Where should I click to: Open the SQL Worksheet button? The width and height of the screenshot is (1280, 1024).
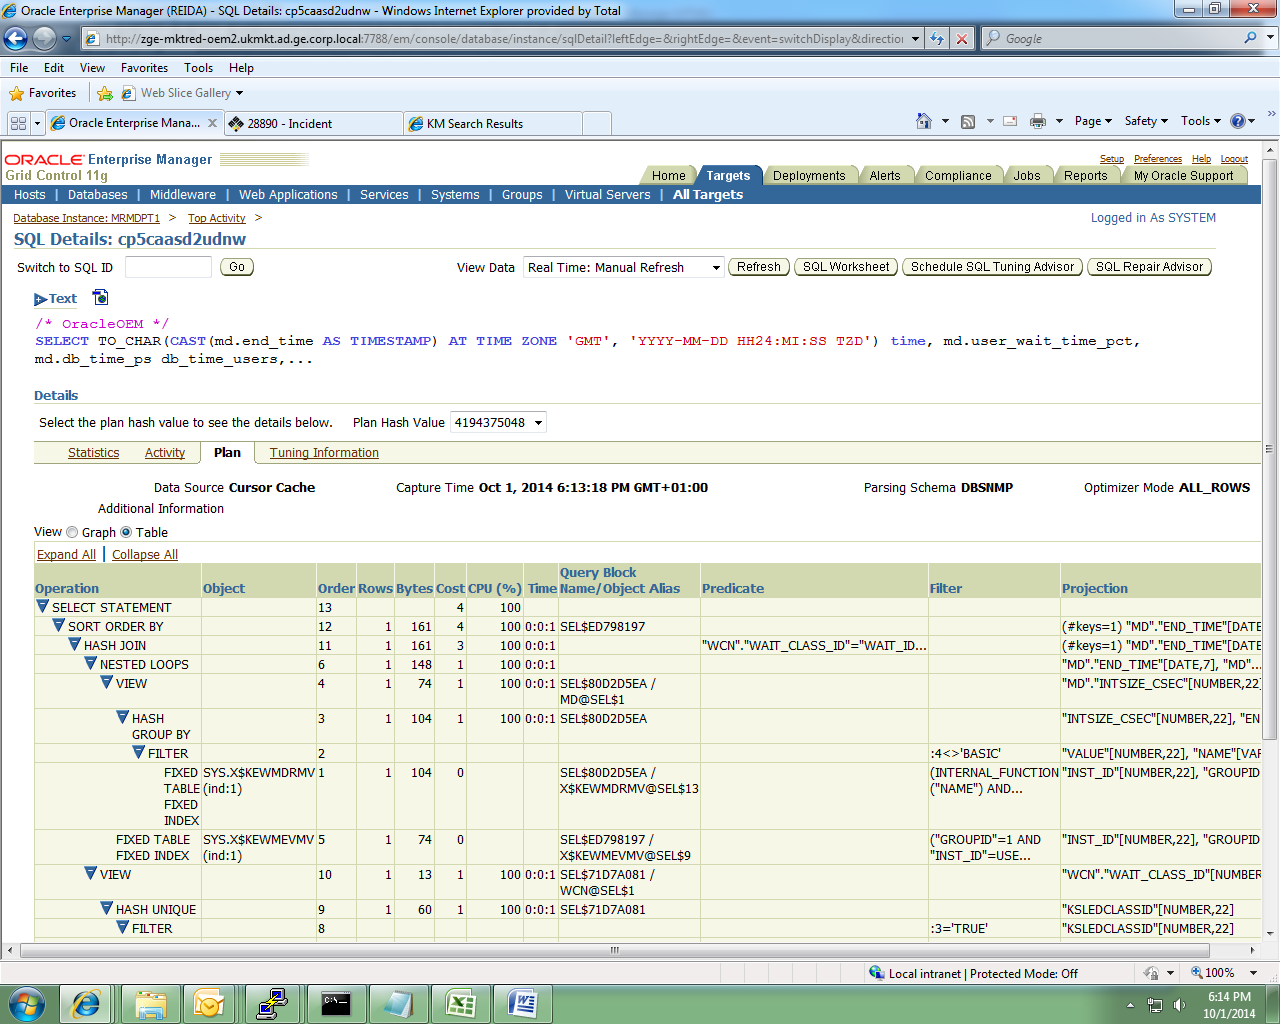(846, 267)
